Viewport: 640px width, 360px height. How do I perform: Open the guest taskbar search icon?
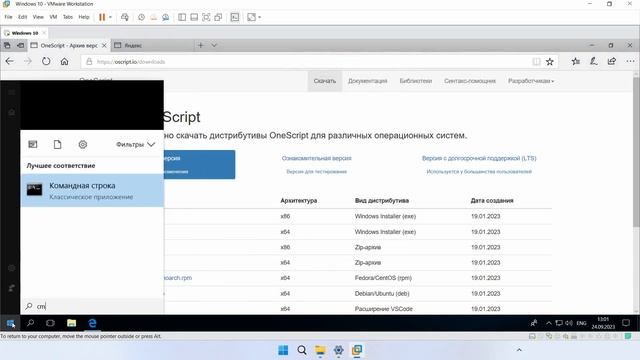[30, 323]
